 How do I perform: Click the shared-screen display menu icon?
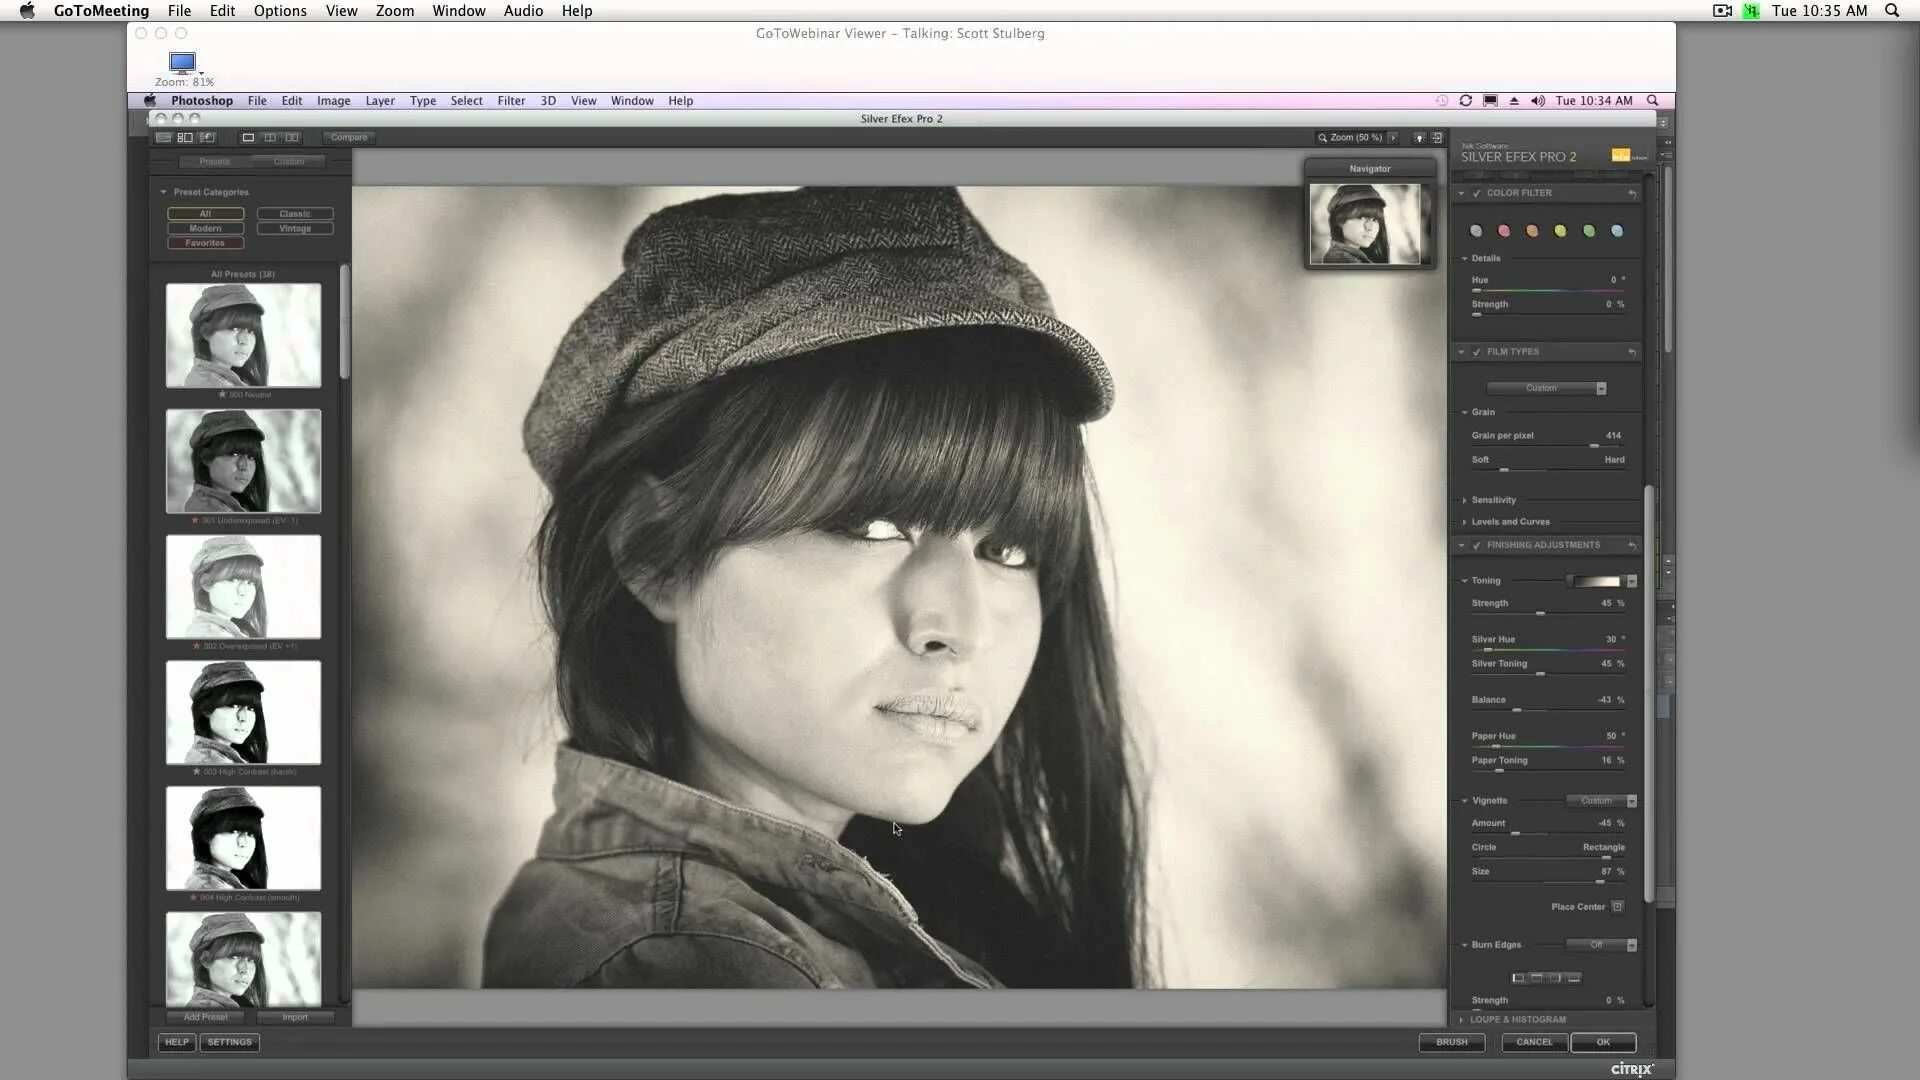tap(1490, 101)
